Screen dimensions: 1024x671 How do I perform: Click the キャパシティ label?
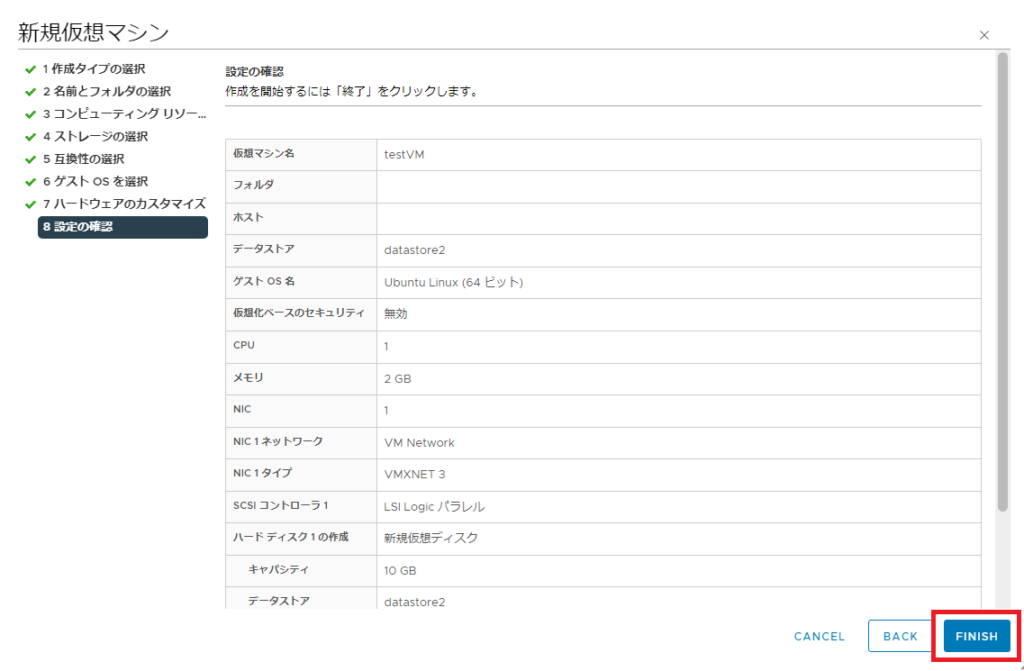(278, 570)
